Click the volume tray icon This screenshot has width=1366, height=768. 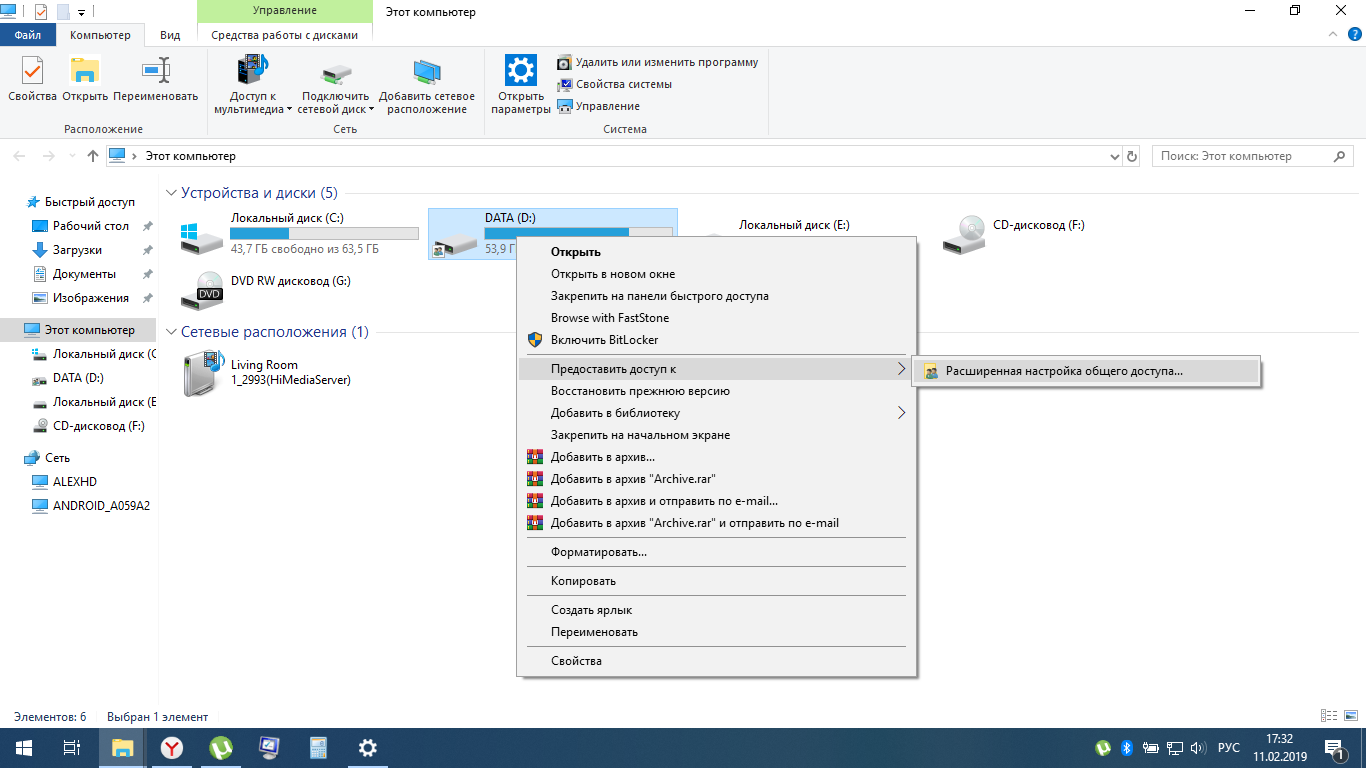[x=1199, y=748]
